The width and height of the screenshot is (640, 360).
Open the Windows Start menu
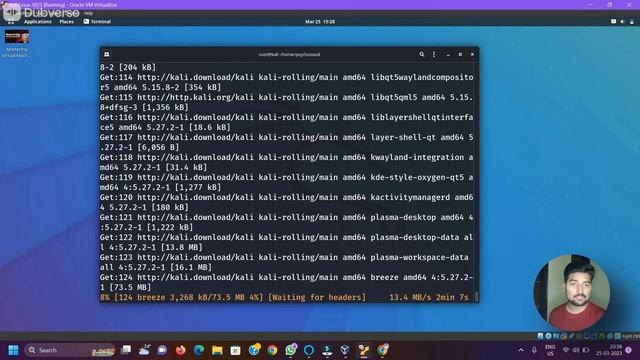coord(13,350)
